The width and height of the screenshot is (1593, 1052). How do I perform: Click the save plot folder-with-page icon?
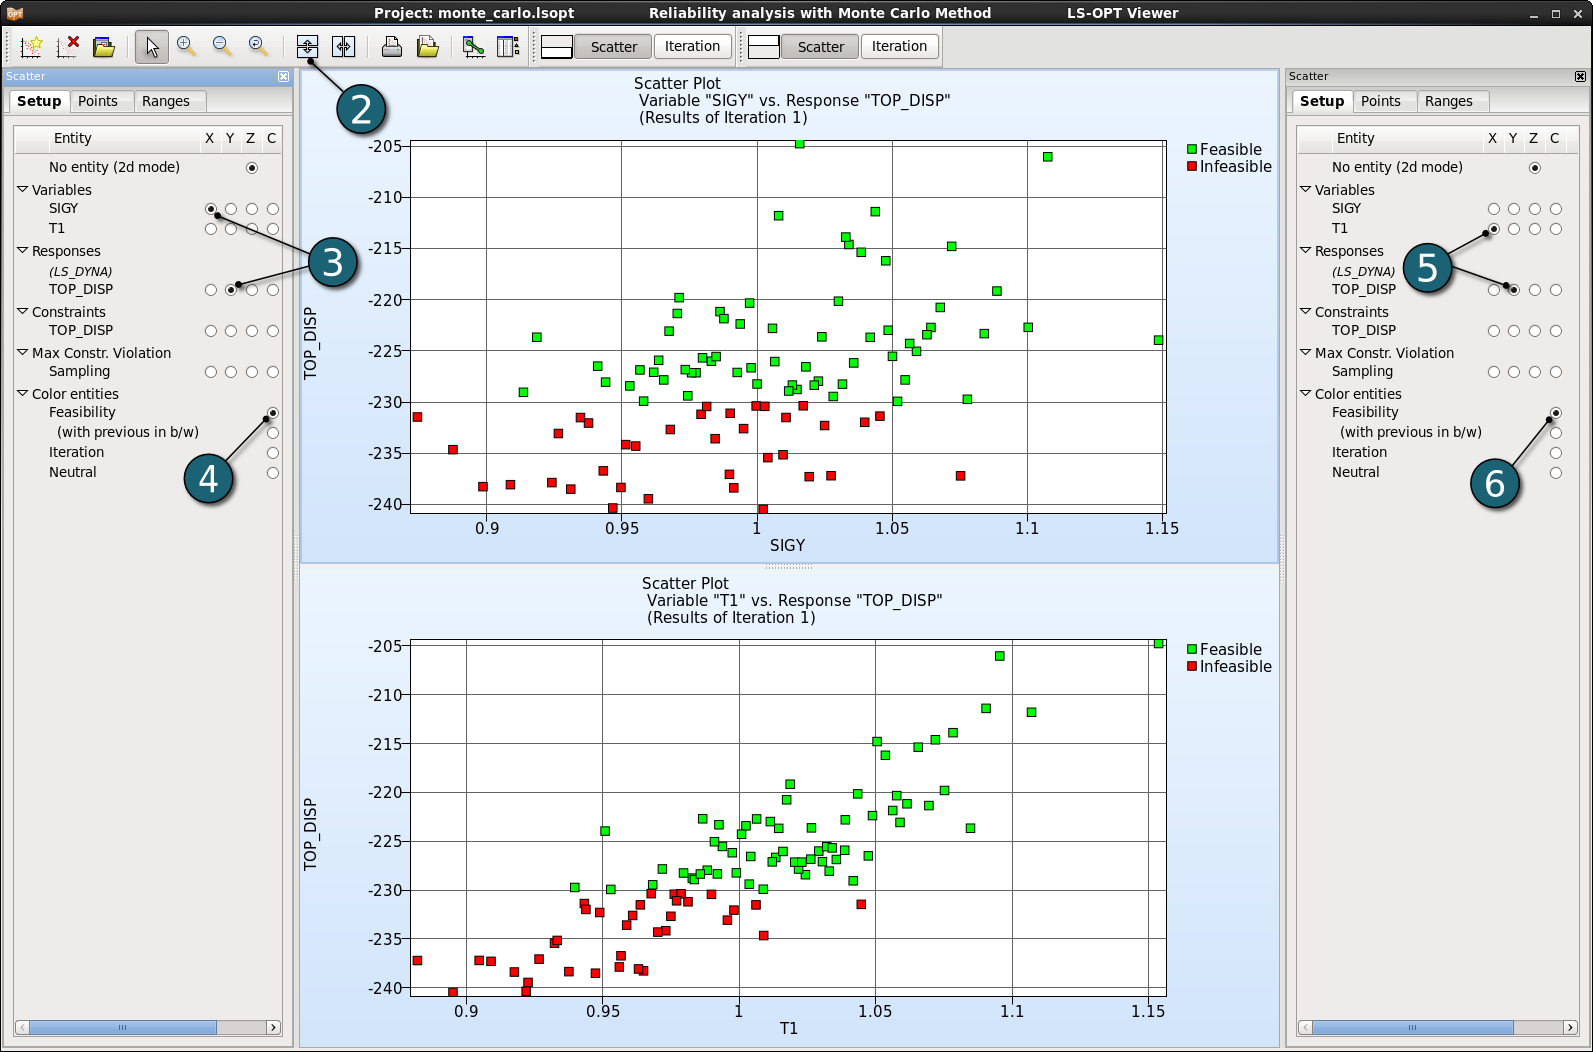(x=428, y=46)
